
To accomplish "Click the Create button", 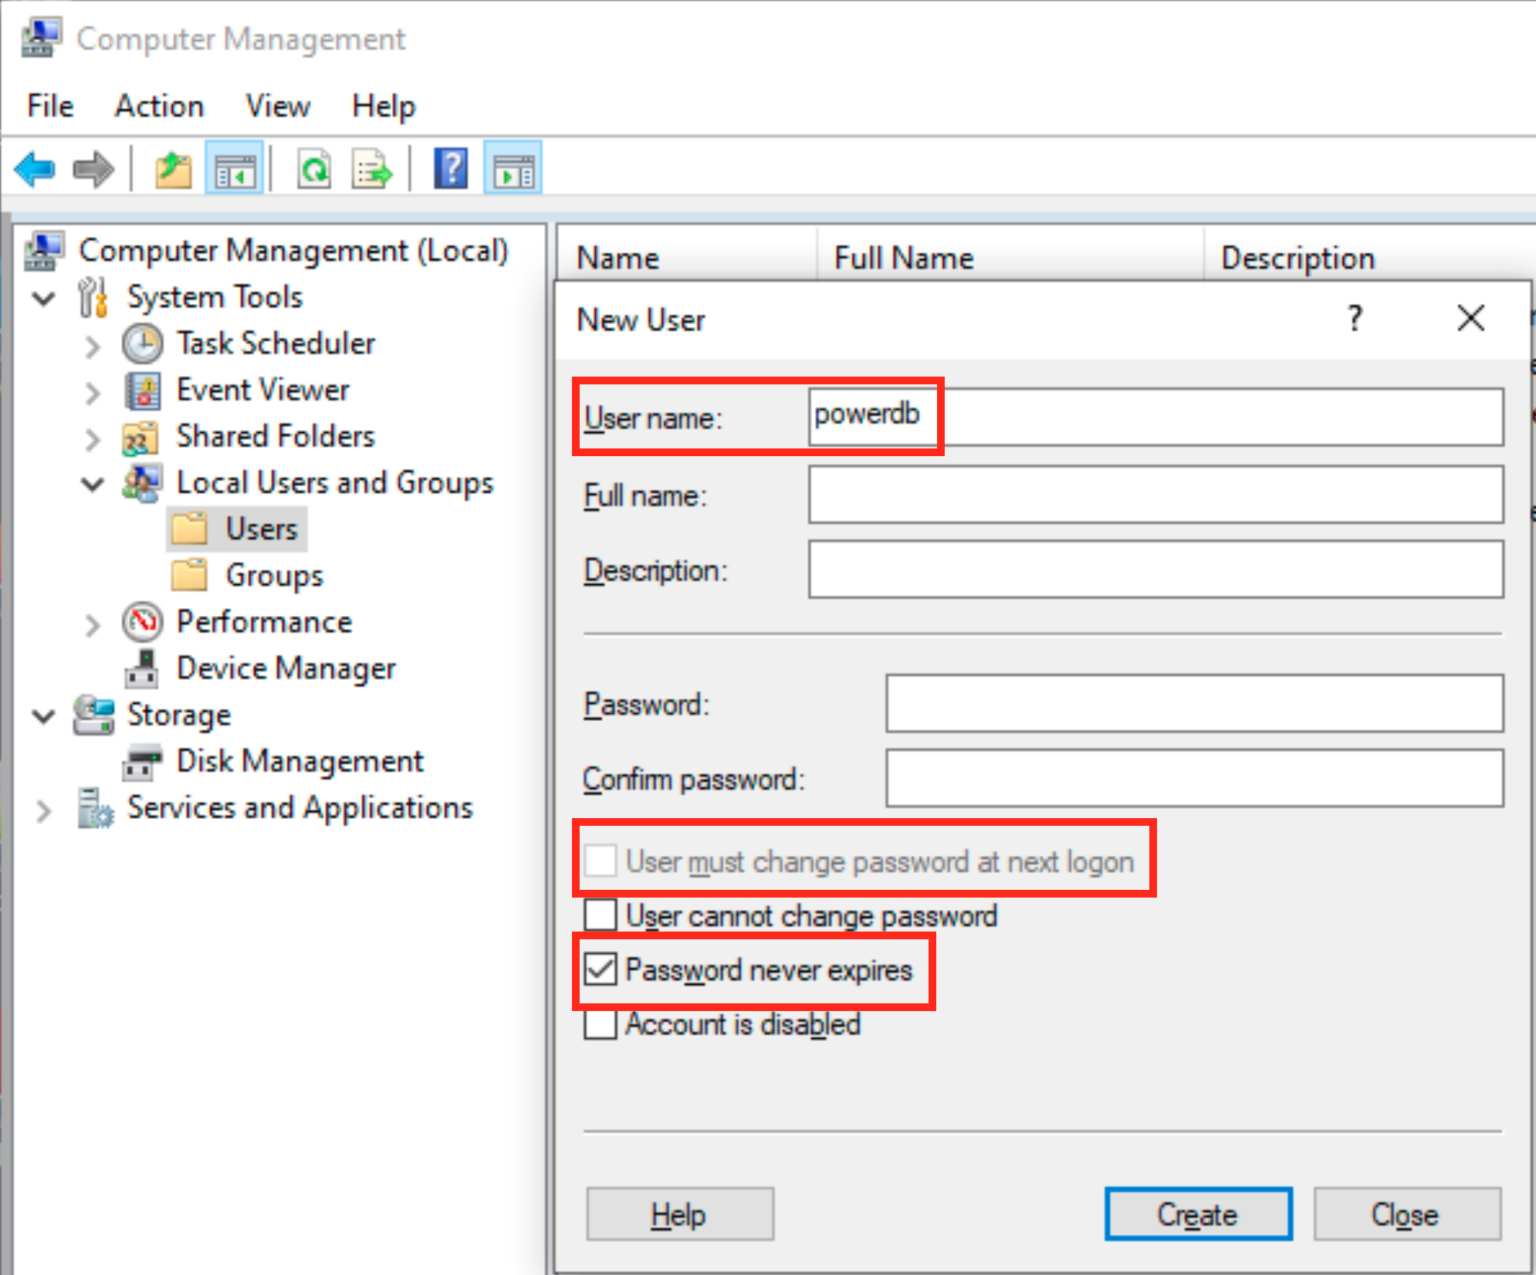I will [x=1197, y=1214].
